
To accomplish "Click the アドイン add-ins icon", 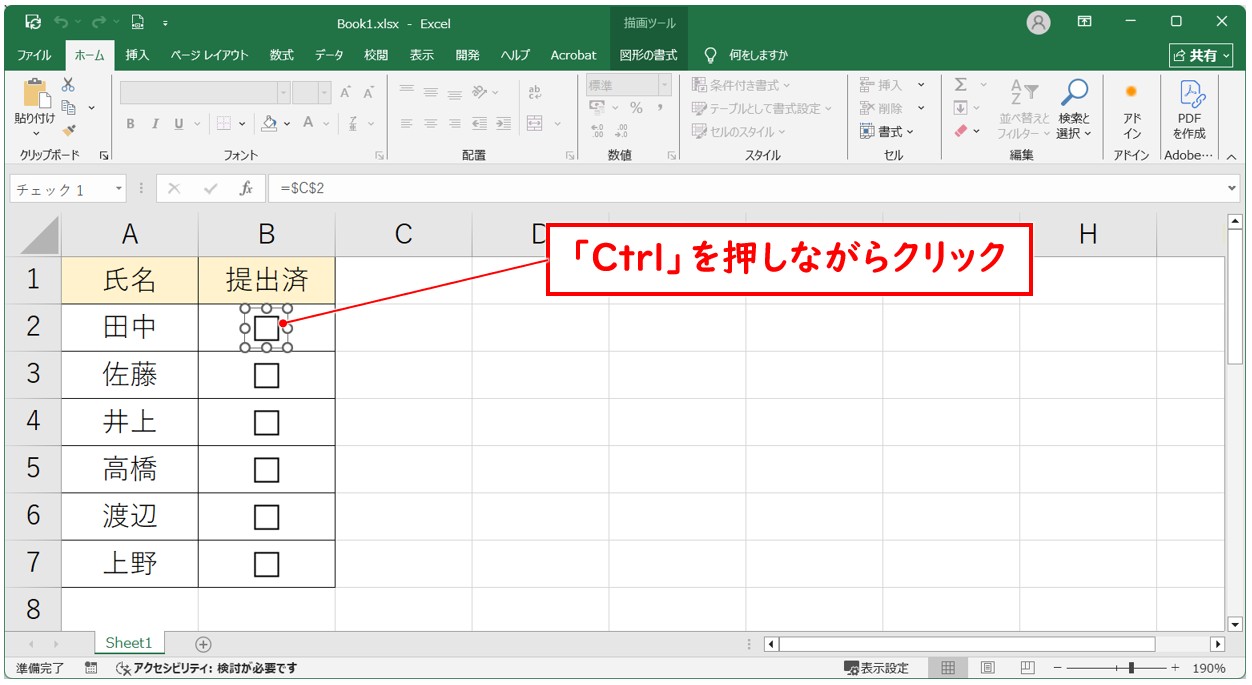I will tap(1131, 92).
